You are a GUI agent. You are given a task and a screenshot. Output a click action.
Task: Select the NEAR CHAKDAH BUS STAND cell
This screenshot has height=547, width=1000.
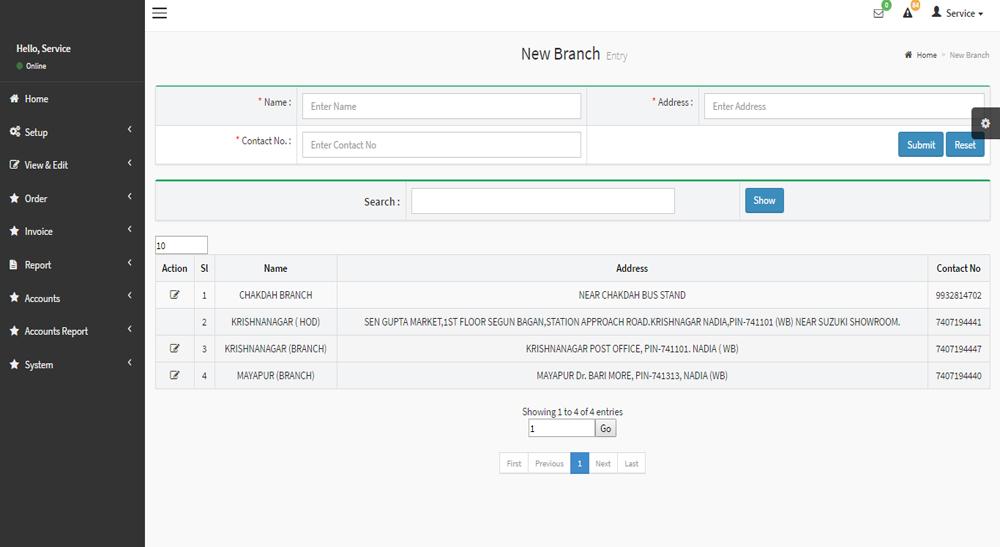pyautogui.click(x=632, y=295)
